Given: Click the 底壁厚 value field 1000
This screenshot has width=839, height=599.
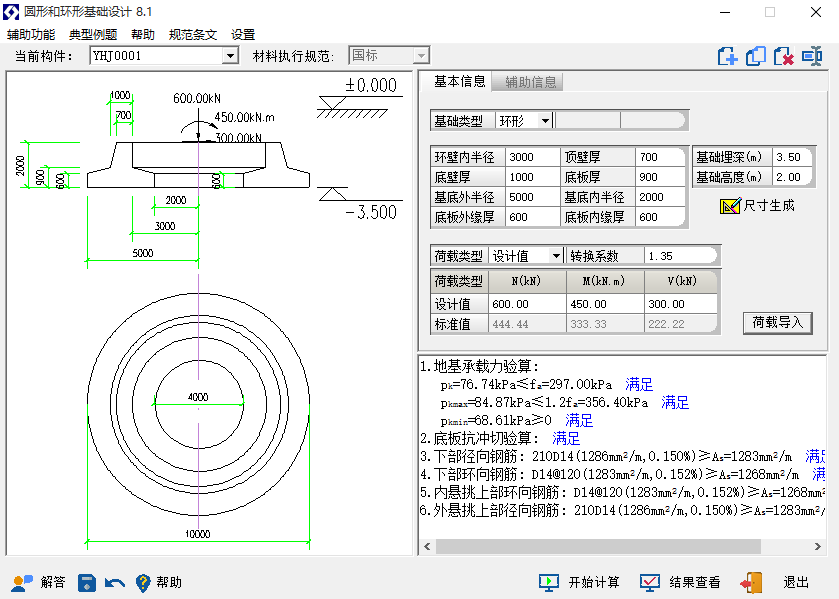Looking at the screenshot, I should [532, 177].
